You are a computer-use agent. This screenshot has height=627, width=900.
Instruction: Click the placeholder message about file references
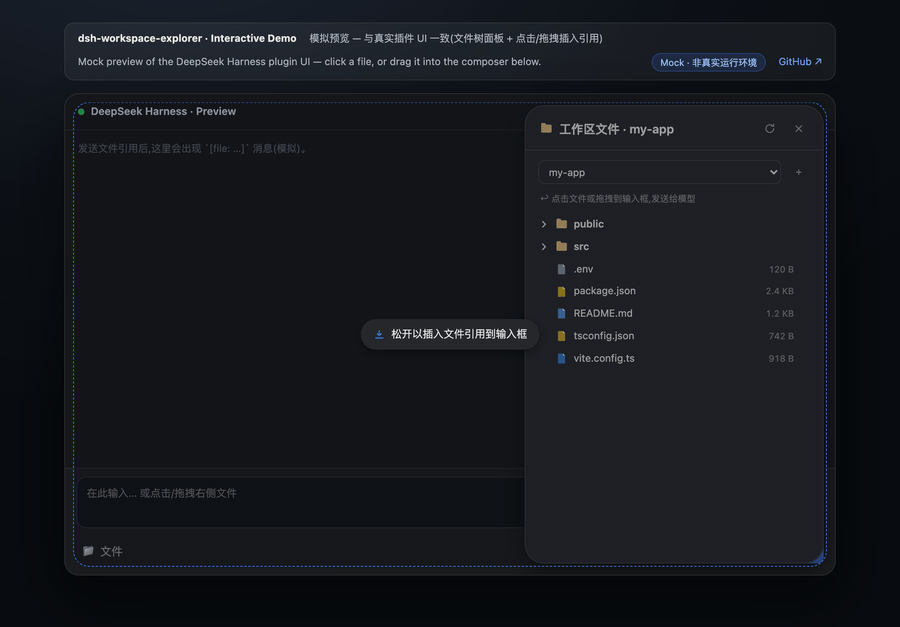[x=193, y=149]
